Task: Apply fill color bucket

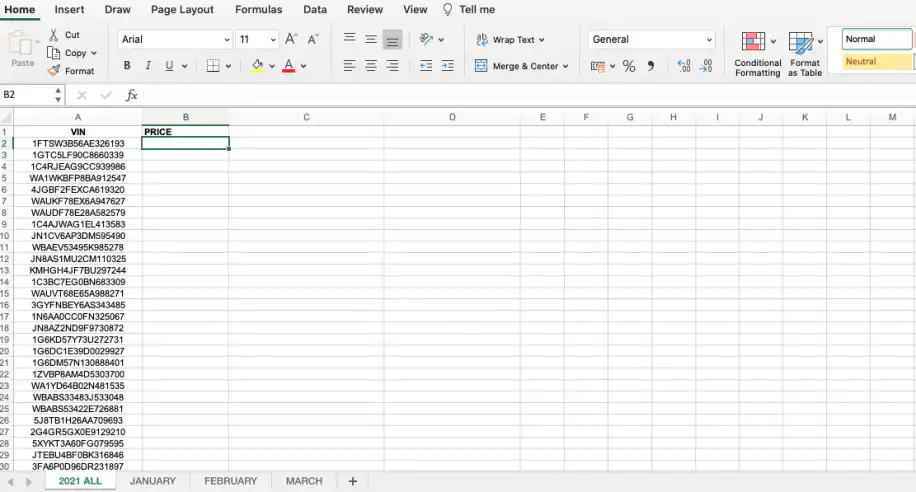Action: tap(257, 65)
